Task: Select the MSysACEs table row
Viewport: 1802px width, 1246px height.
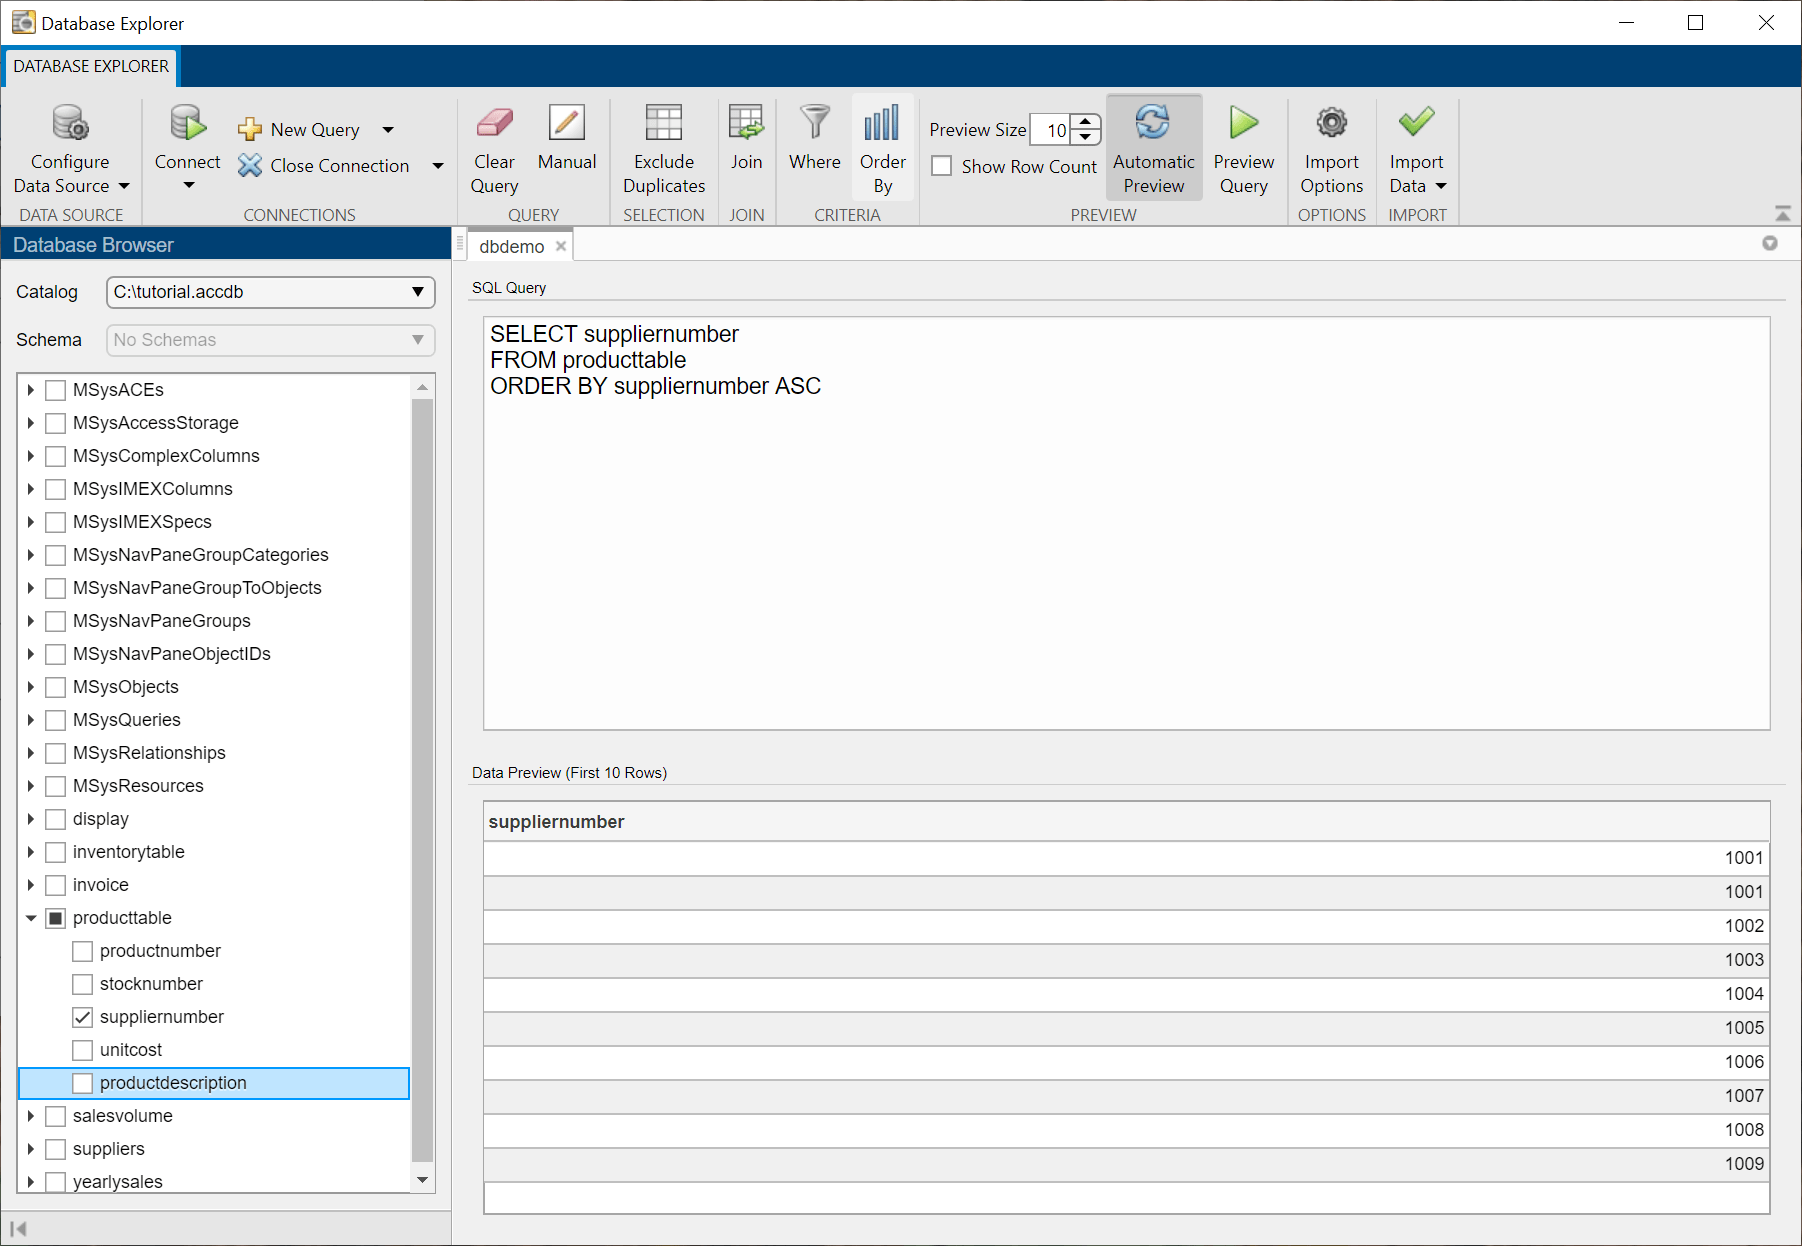Action: tap(214, 390)
